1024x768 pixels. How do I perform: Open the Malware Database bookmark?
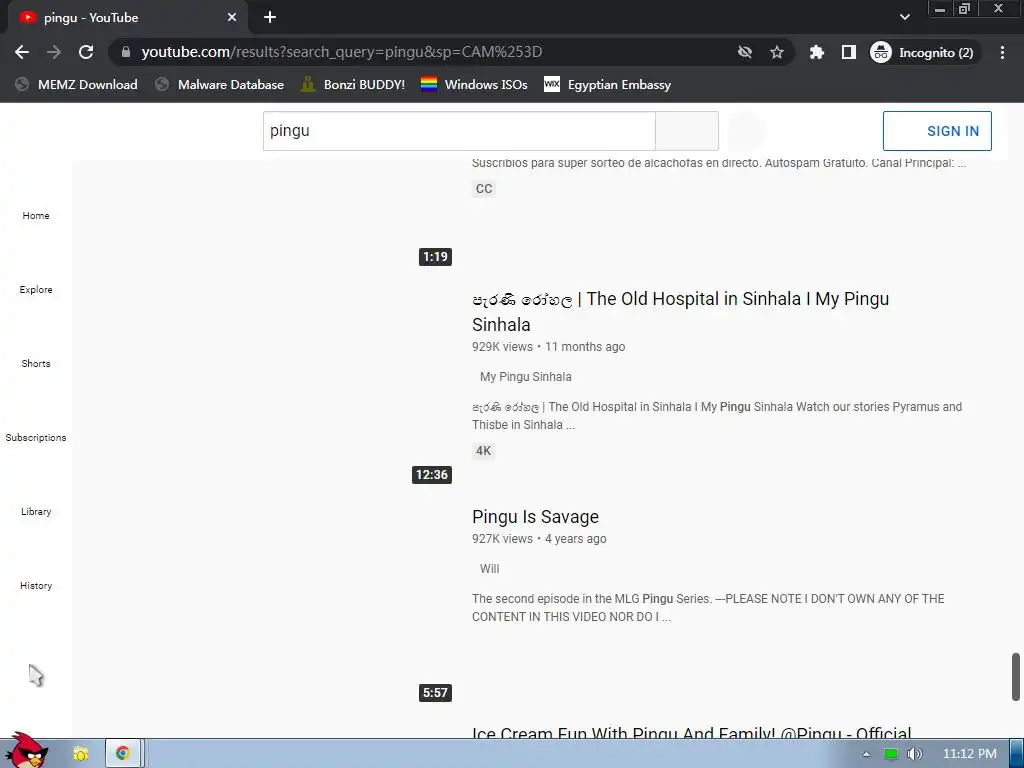tap(220, 85)
